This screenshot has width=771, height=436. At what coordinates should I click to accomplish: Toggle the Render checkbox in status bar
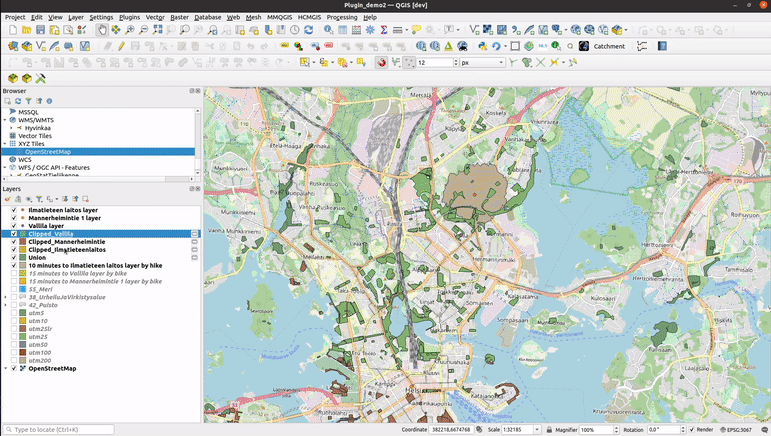692,430
